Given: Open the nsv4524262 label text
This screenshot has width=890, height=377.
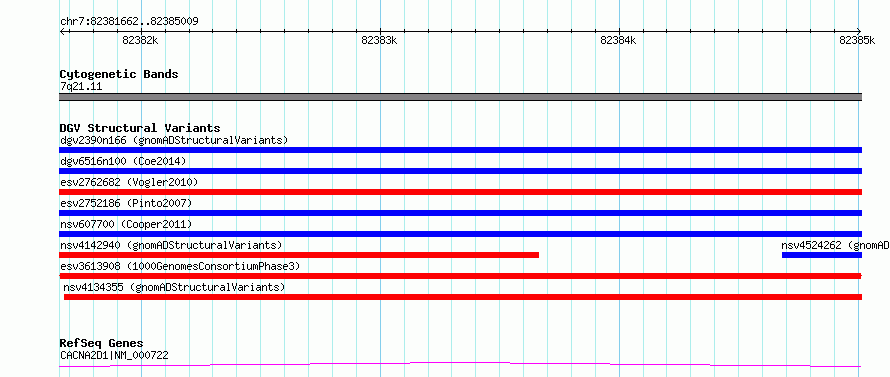Looking at the screenshot, I should pyautogui.click(x=836, y=245).
